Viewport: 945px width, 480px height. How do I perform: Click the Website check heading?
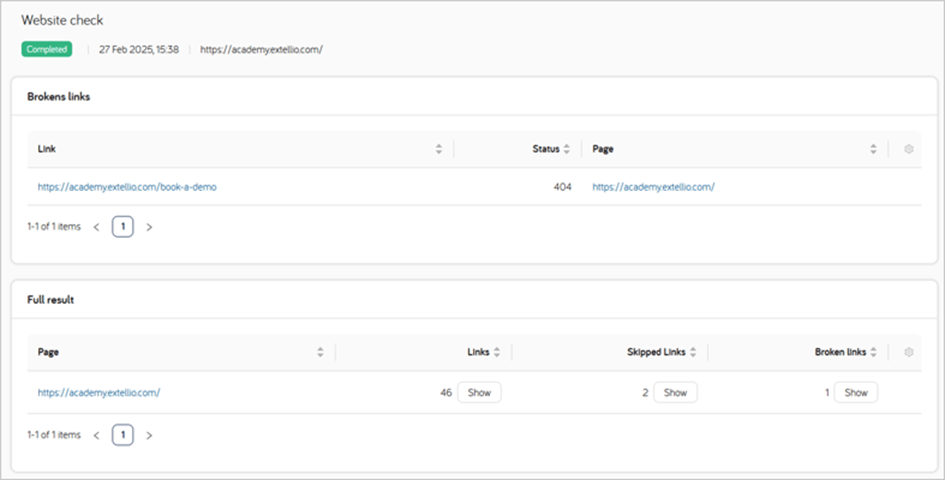pos(62,21)
